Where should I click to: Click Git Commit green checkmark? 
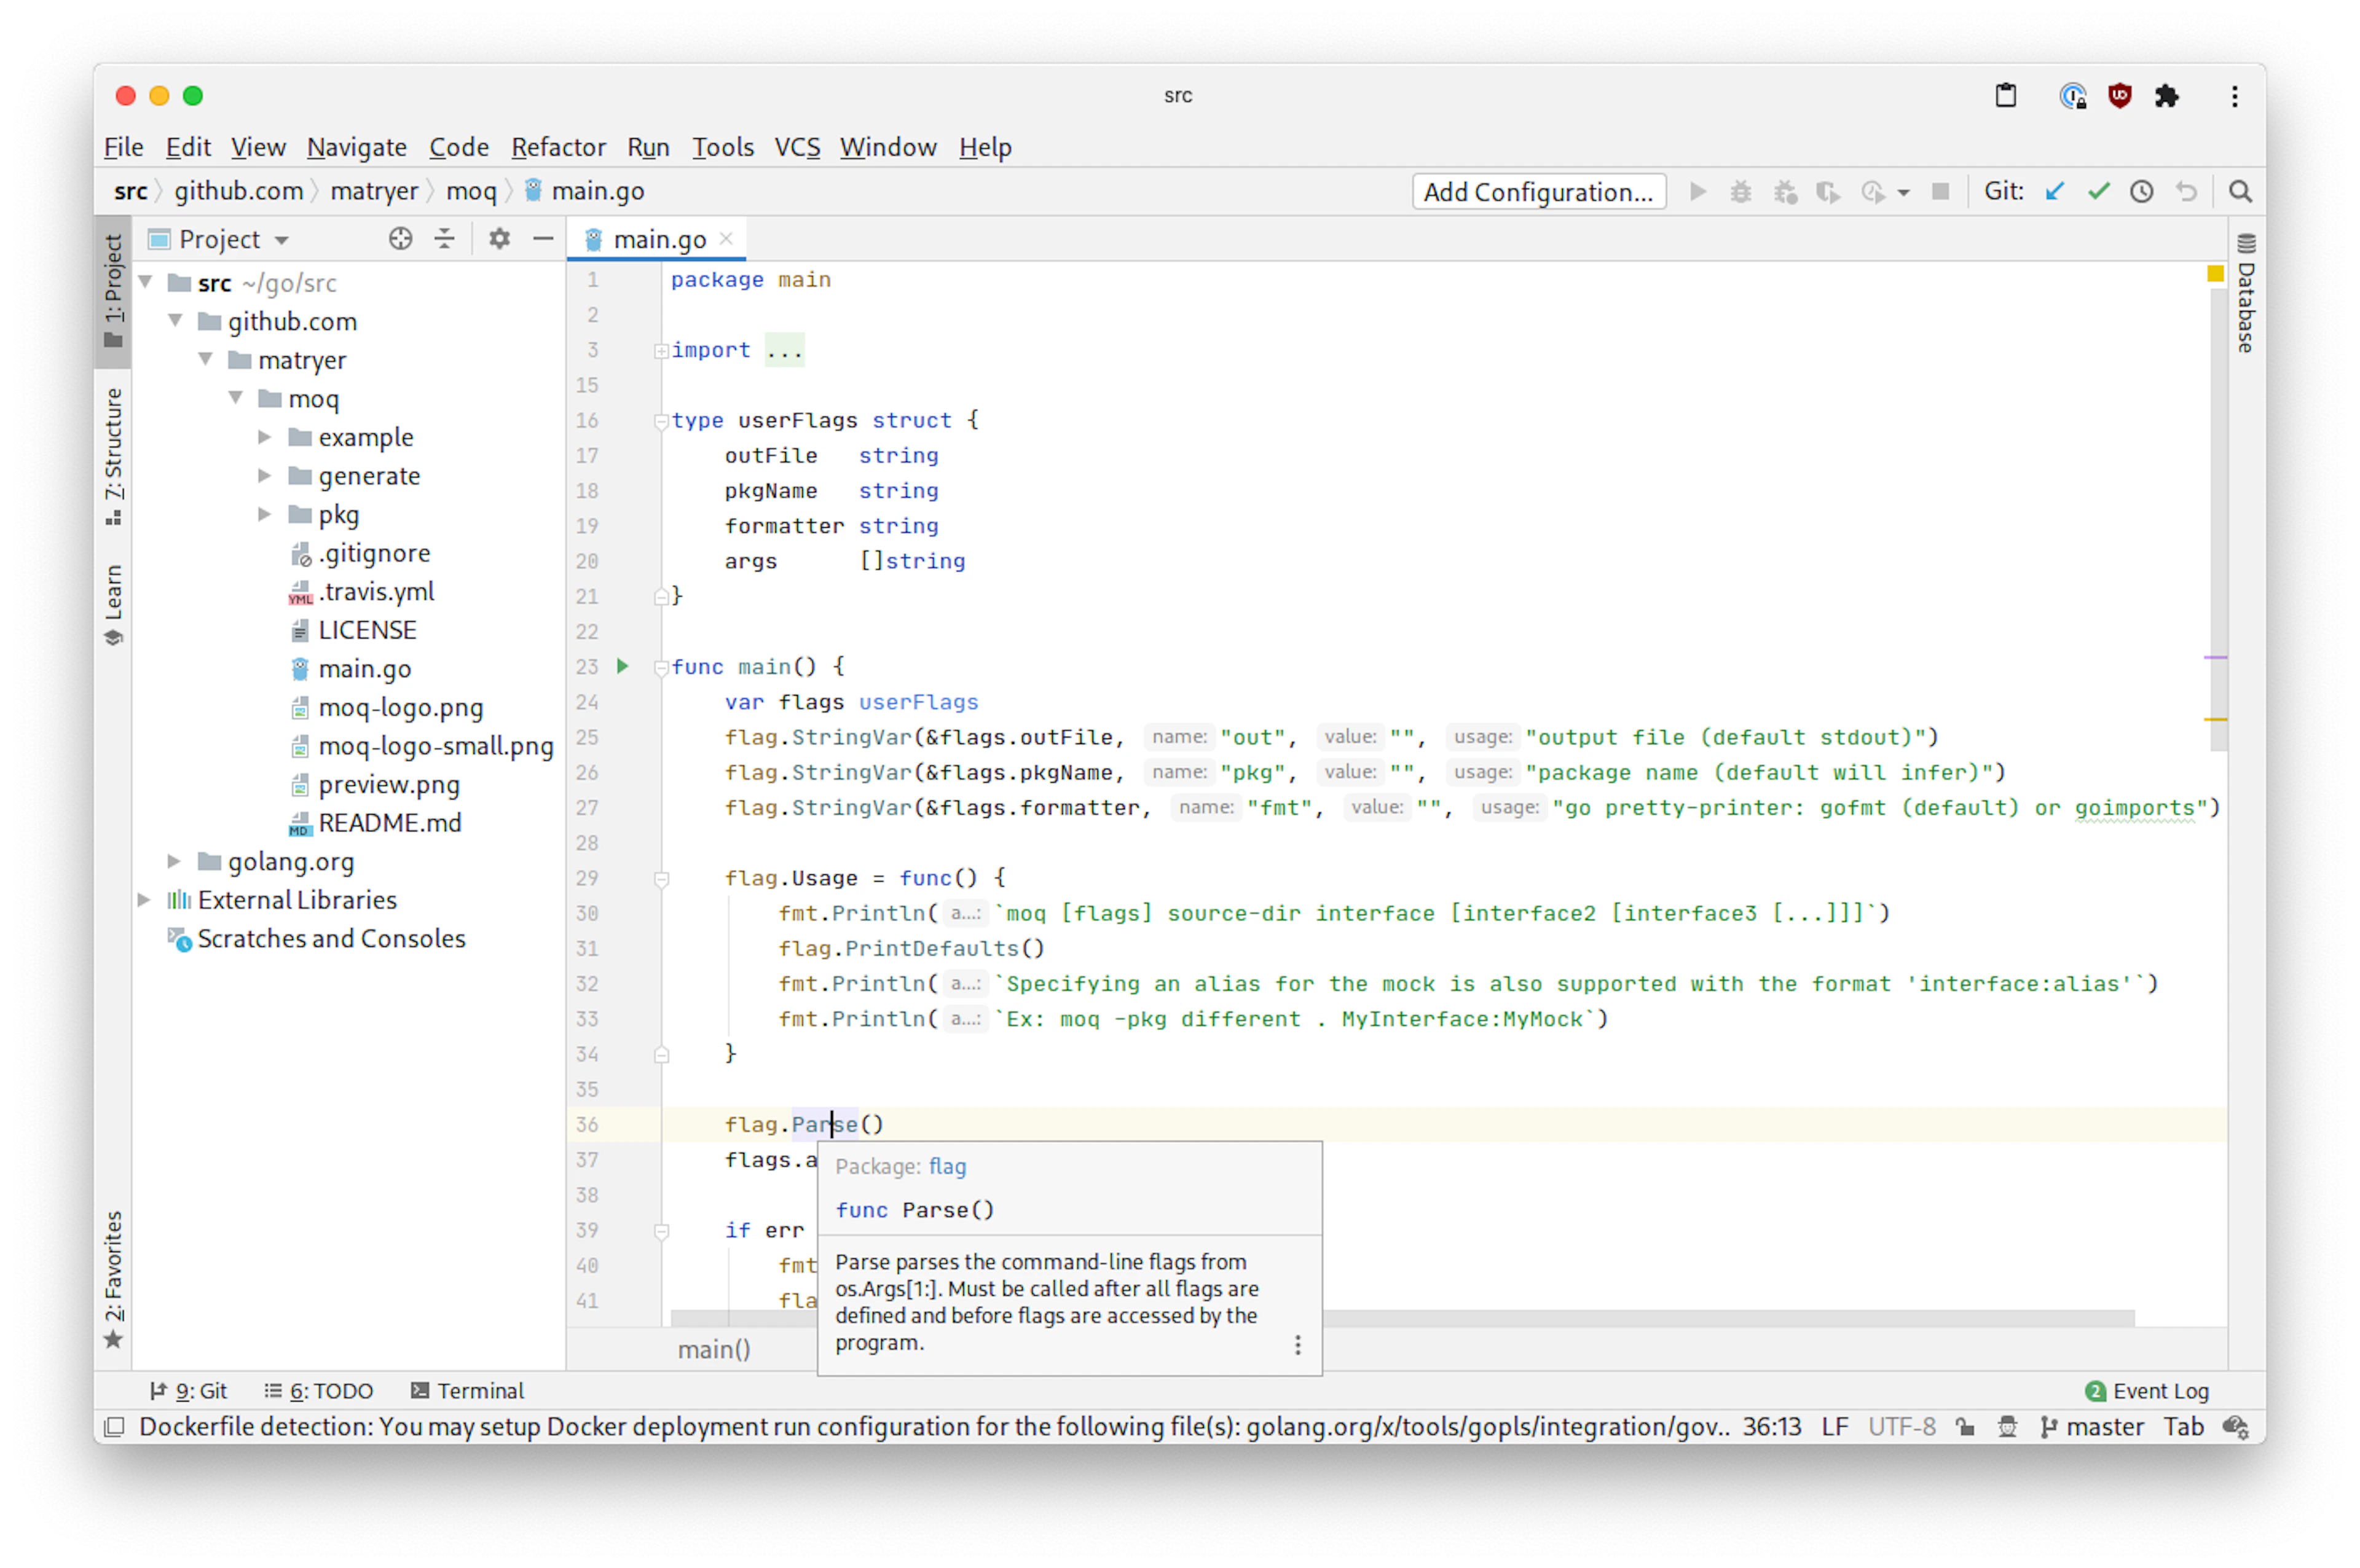2098,191
